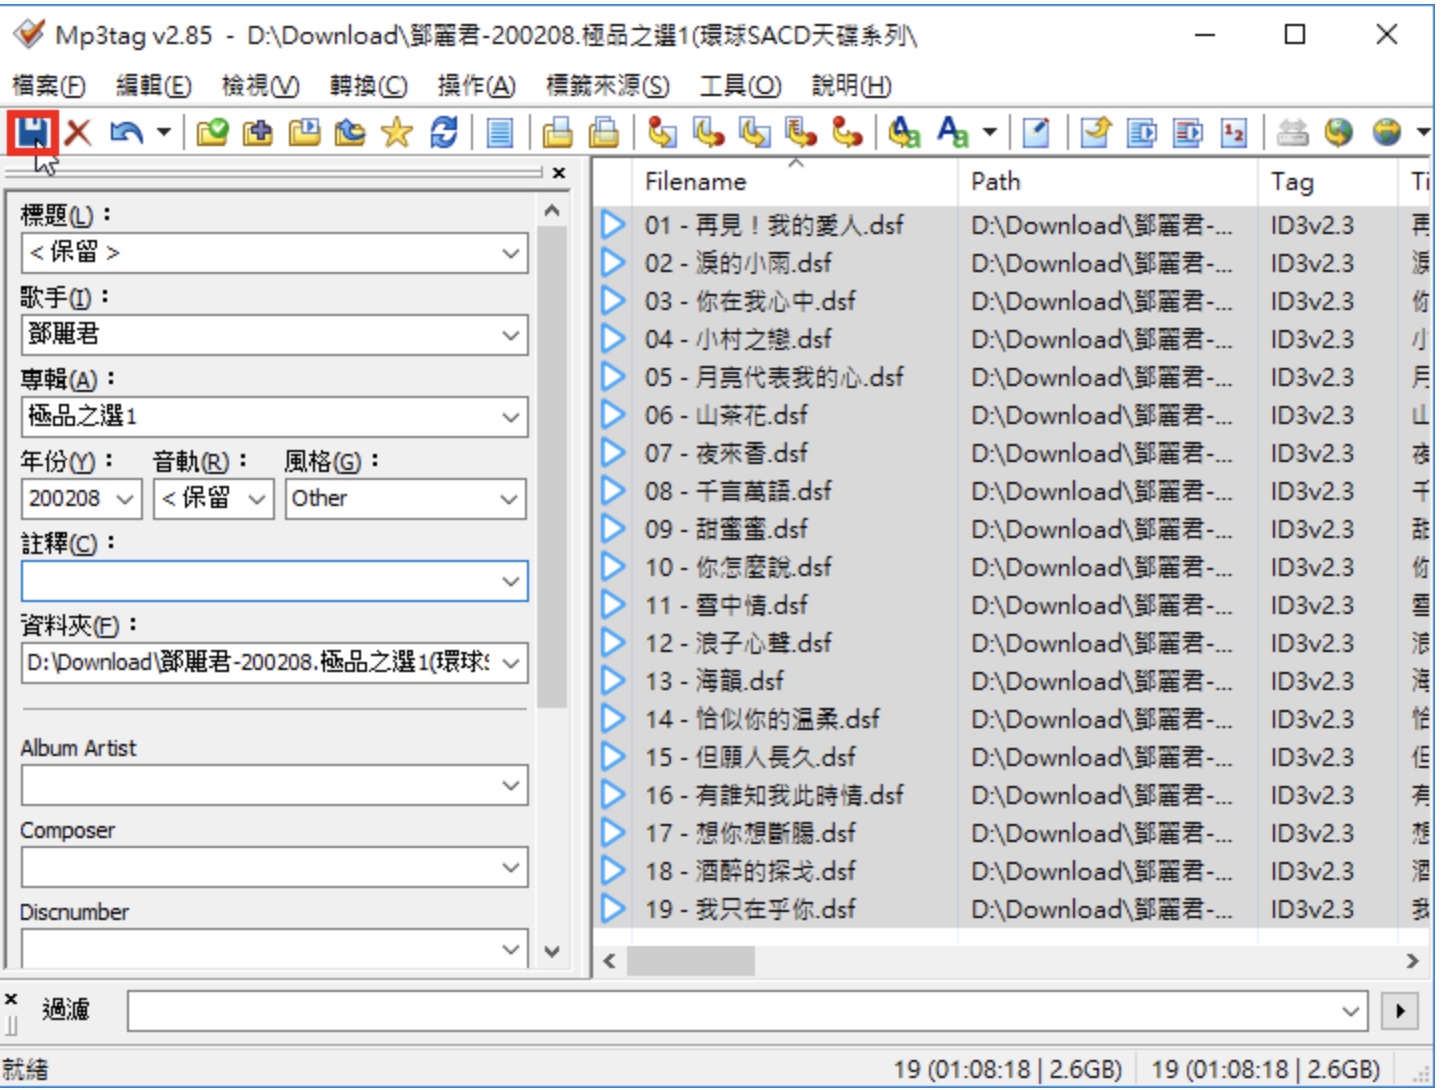Click the filter options arrow button

(x=1400, y=1012)
